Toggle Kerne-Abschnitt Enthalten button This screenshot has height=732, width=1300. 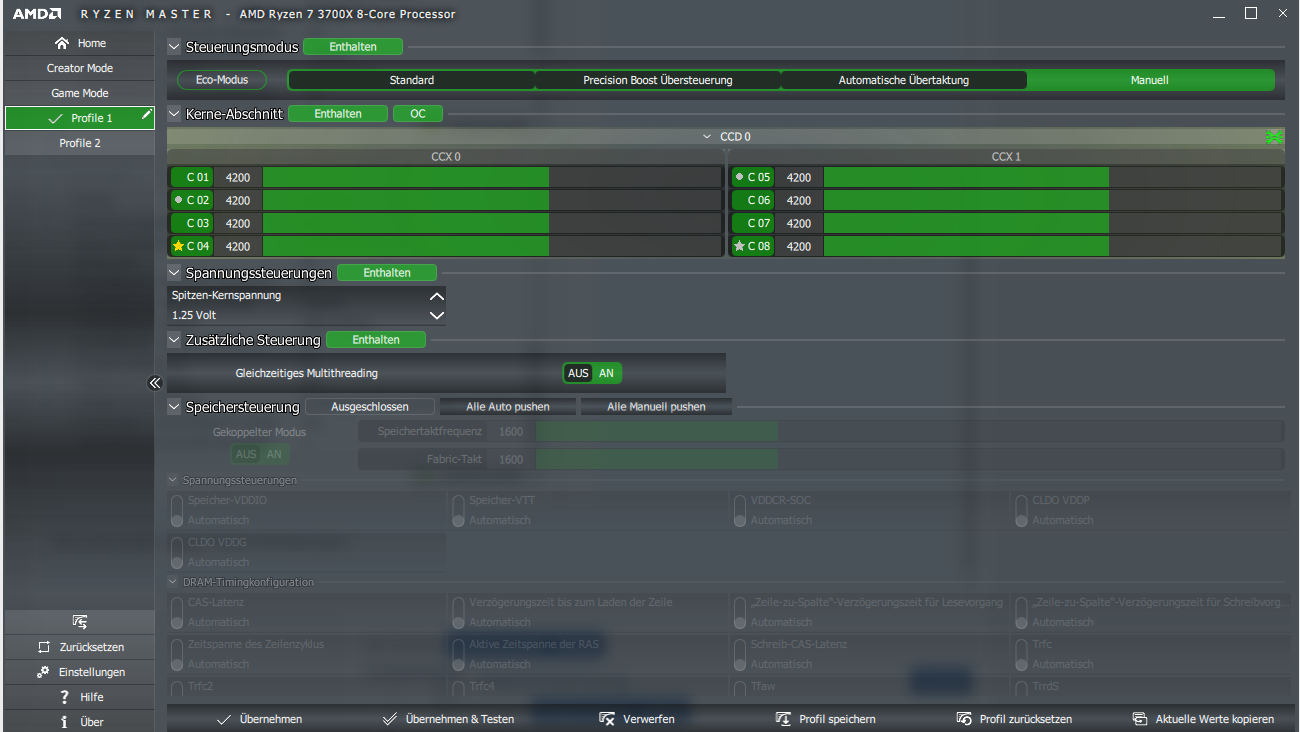(x=338, y=114)
